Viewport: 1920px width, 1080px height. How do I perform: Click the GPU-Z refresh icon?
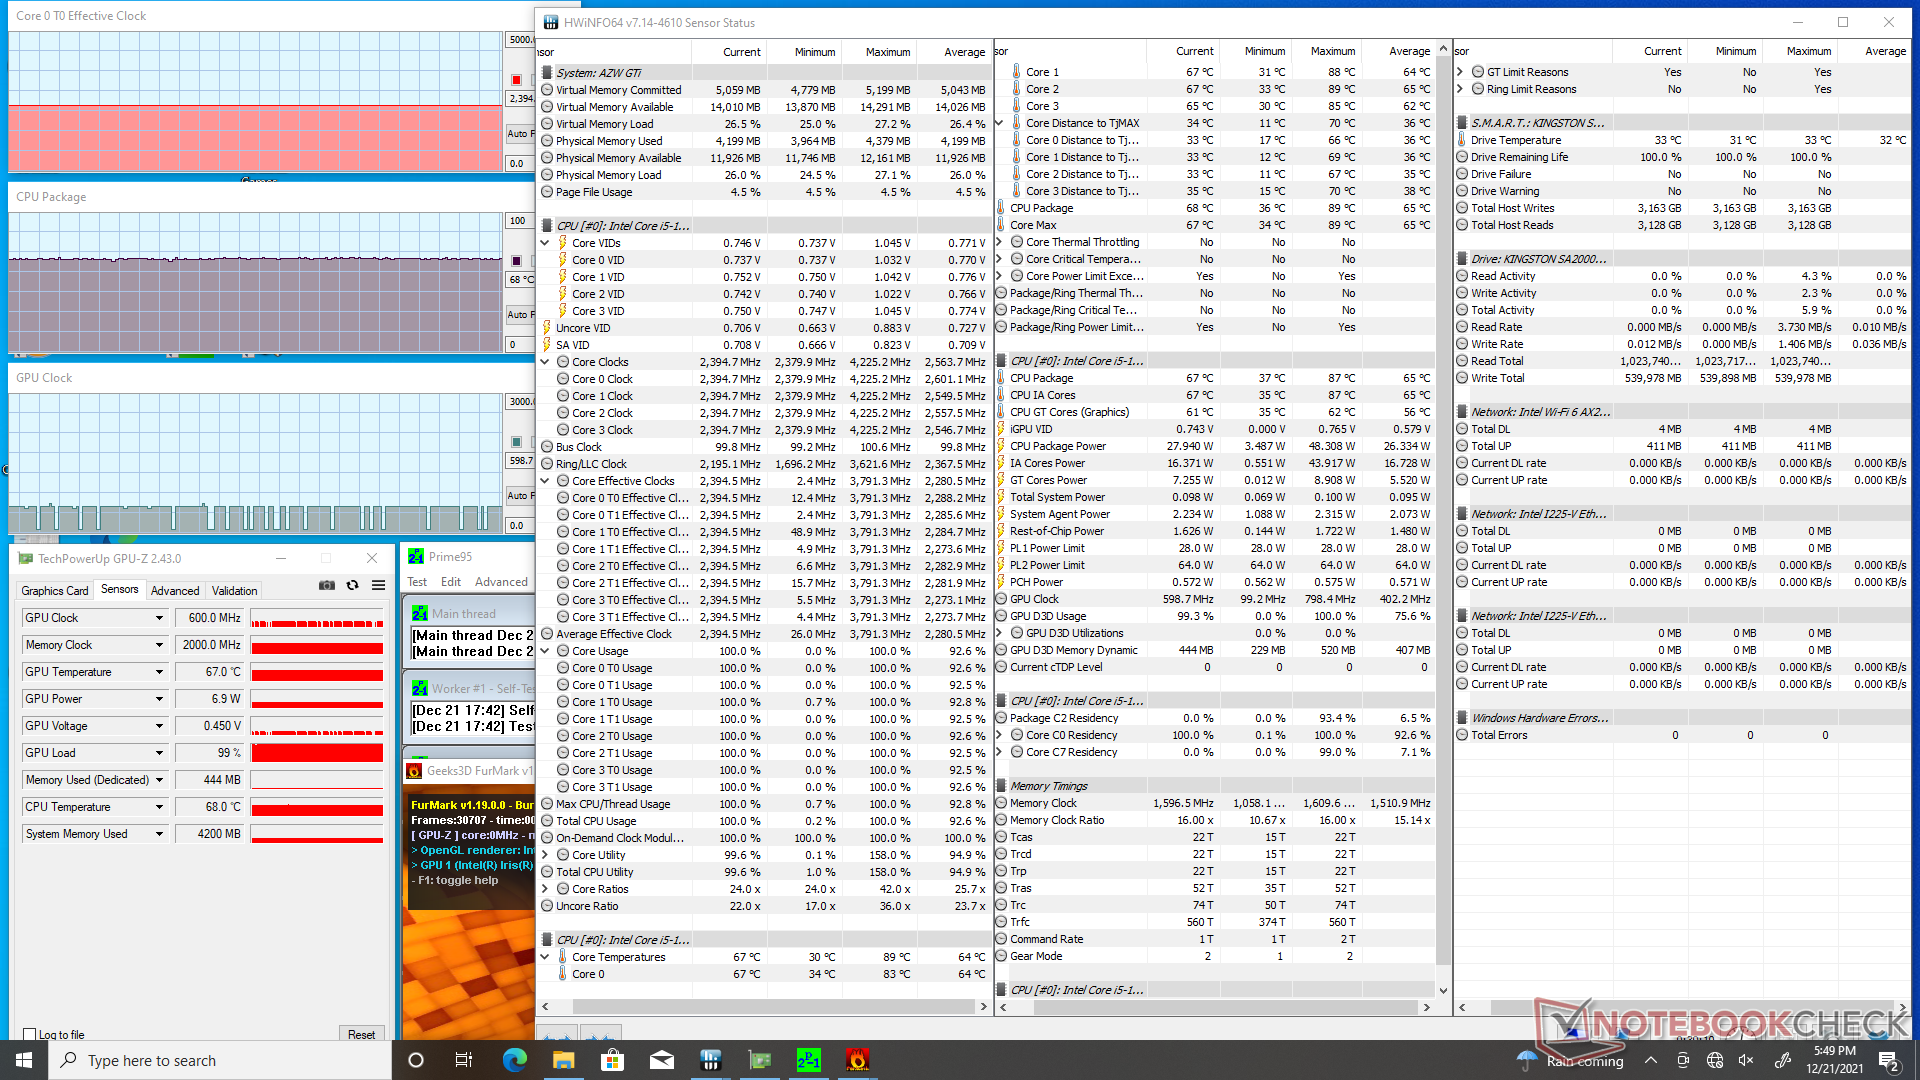click(x=352, y=585)
